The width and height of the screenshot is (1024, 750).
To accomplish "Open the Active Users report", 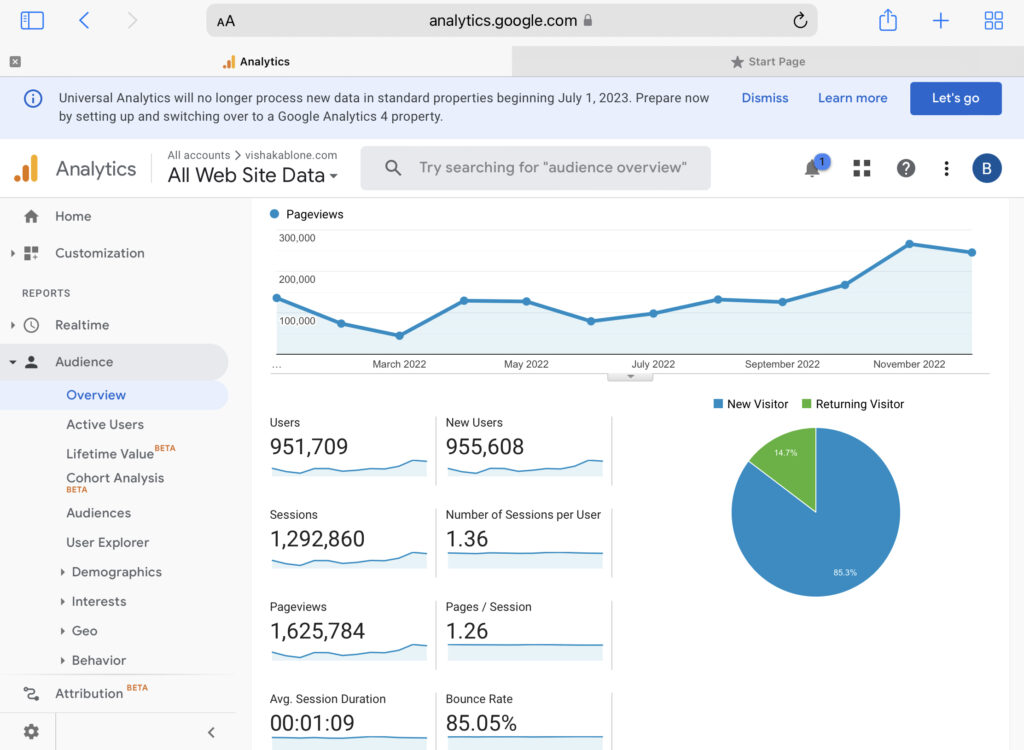I will click(x=104, y=424).
